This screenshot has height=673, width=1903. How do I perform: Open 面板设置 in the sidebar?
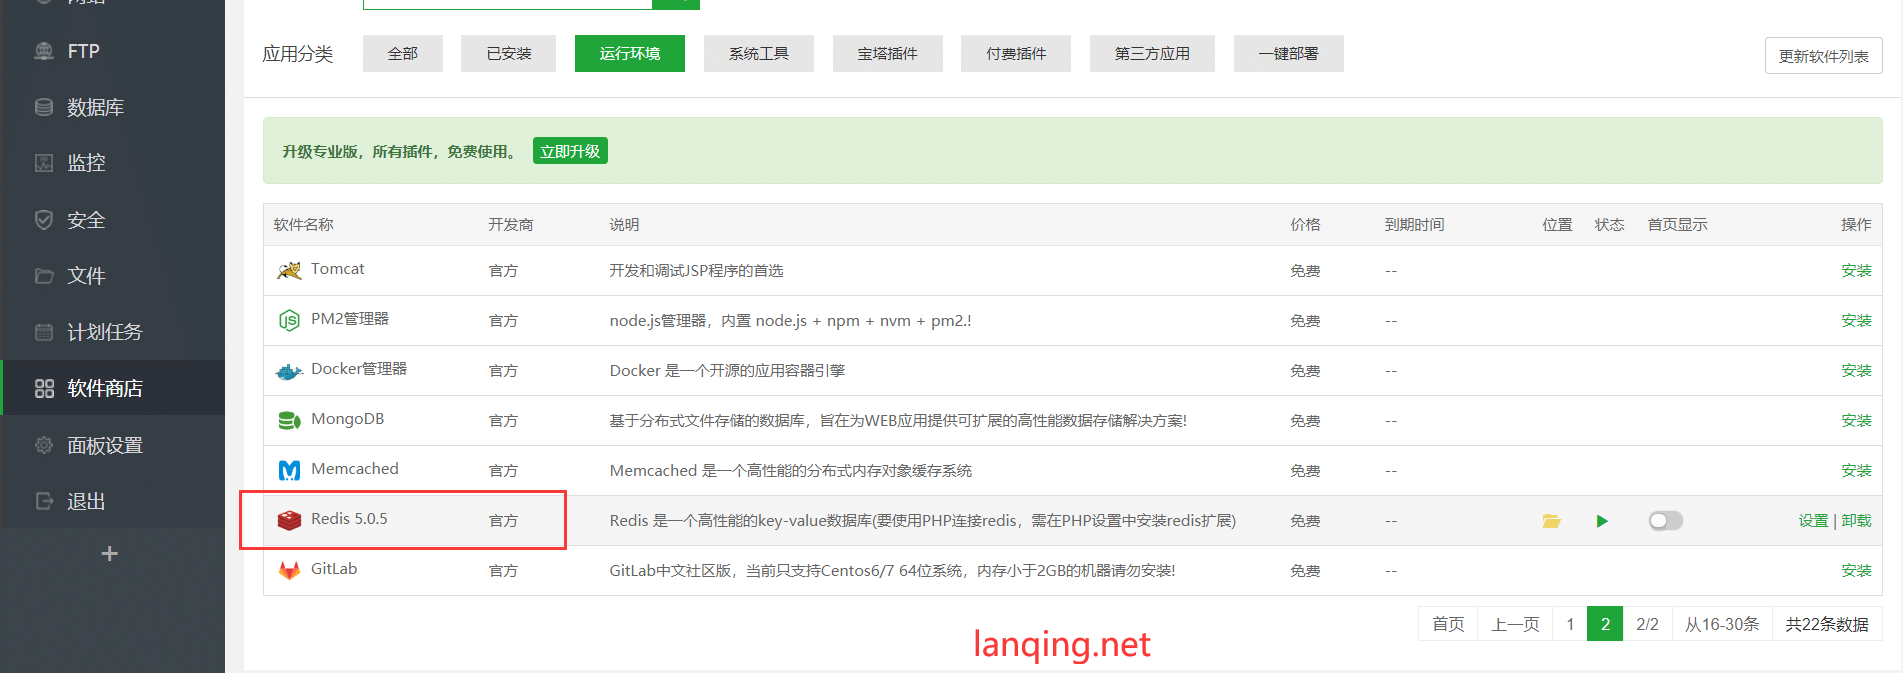[x=112, y=445]
